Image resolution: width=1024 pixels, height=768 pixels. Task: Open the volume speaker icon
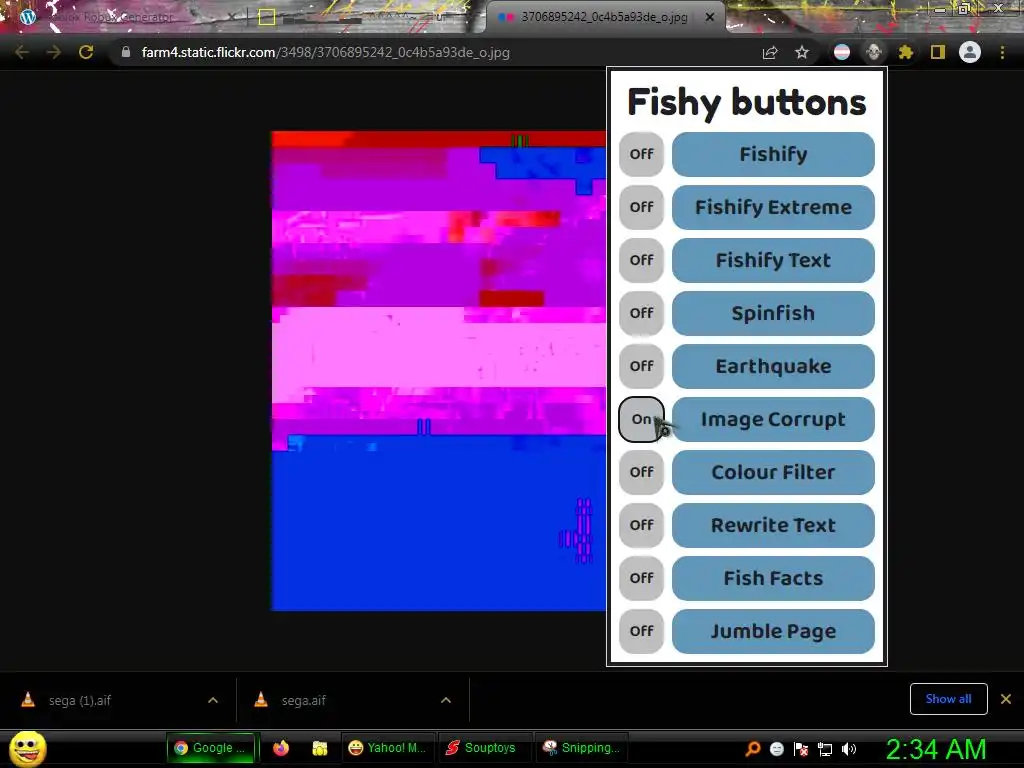[x=849, y=749]
